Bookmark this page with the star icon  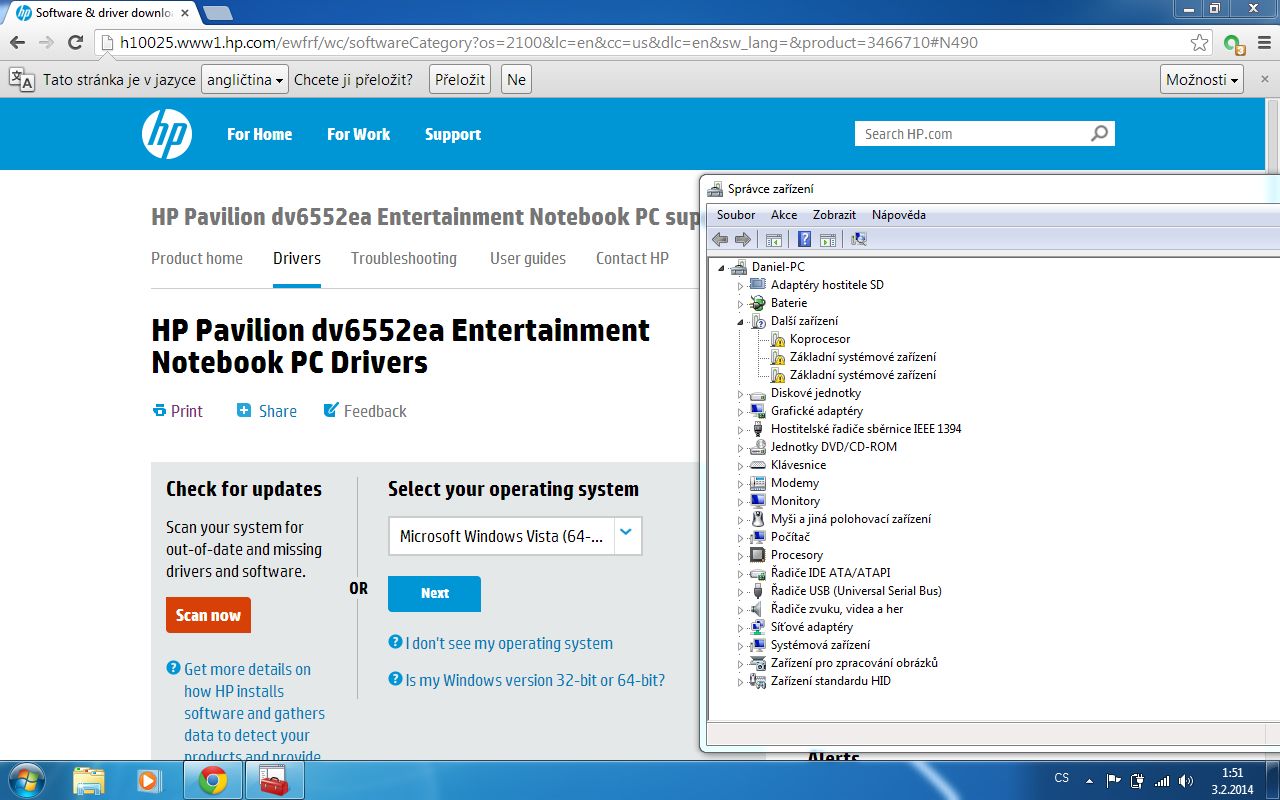click(1199, 43)
